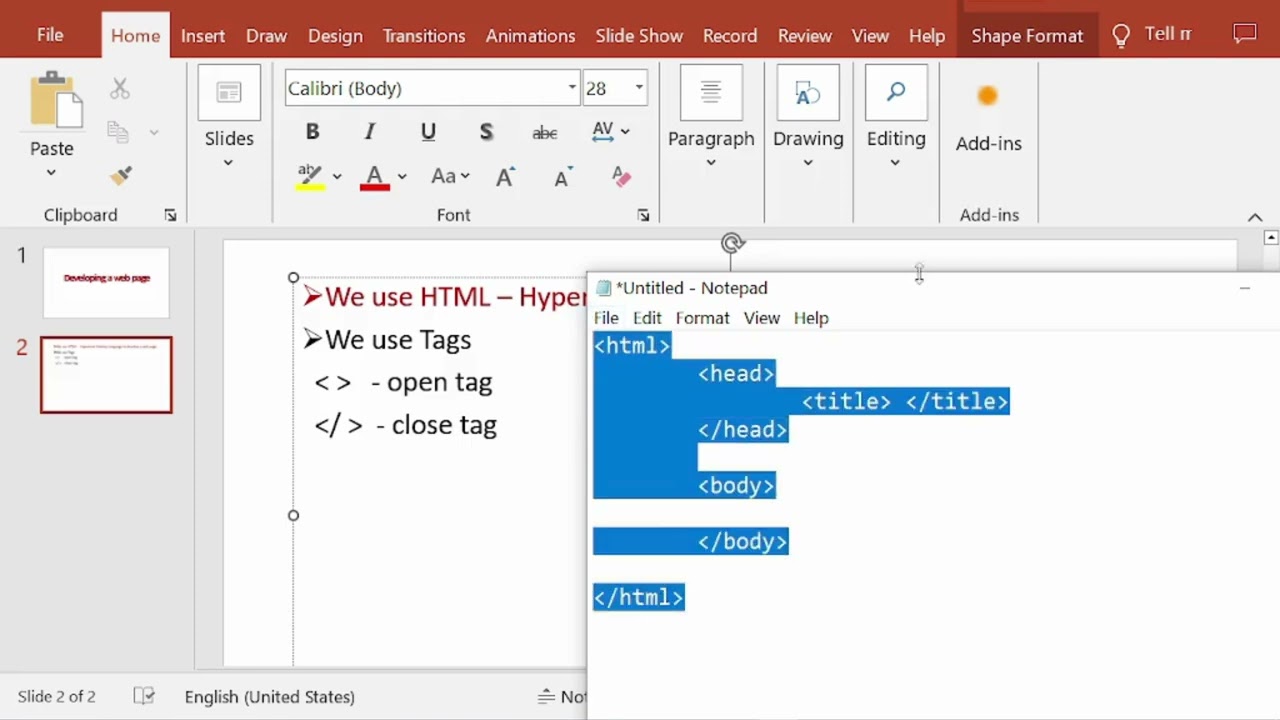This screenshot has height=720, width=1280.
Task: Open Notepad View menu
Action: pyautogui.click(x=761, y=318)
